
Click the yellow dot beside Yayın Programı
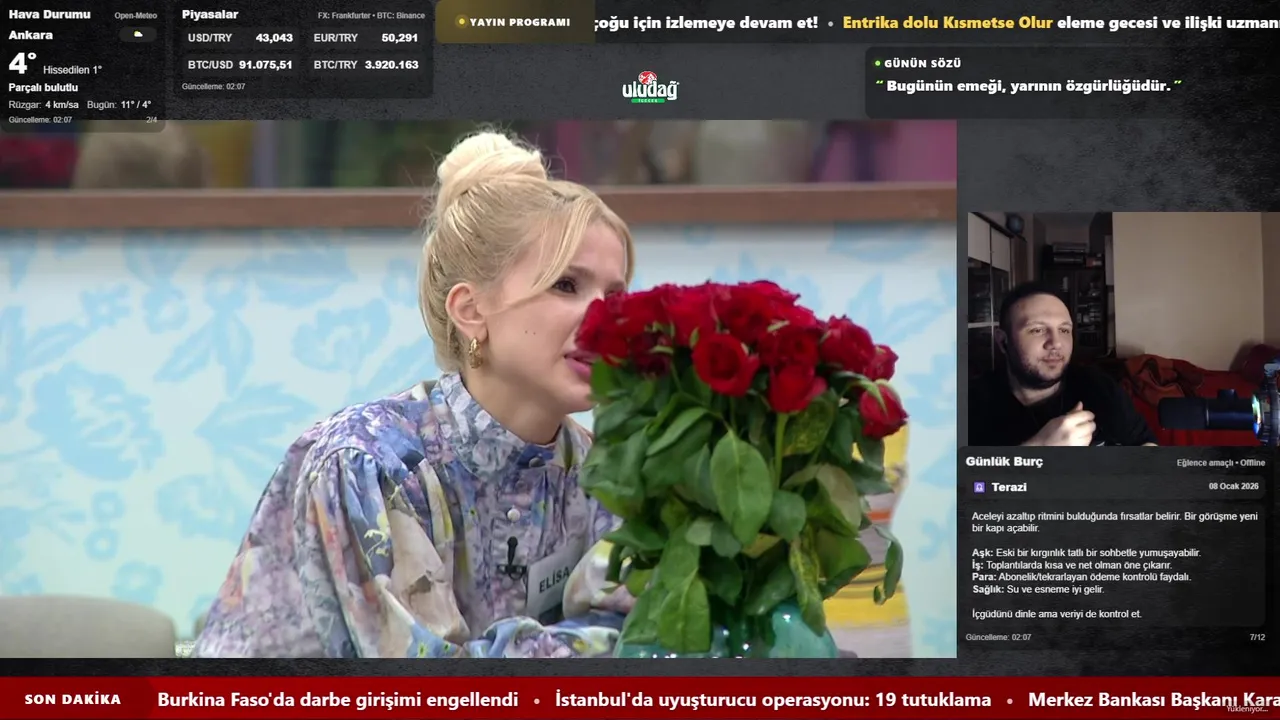click(x=461, y=22)
